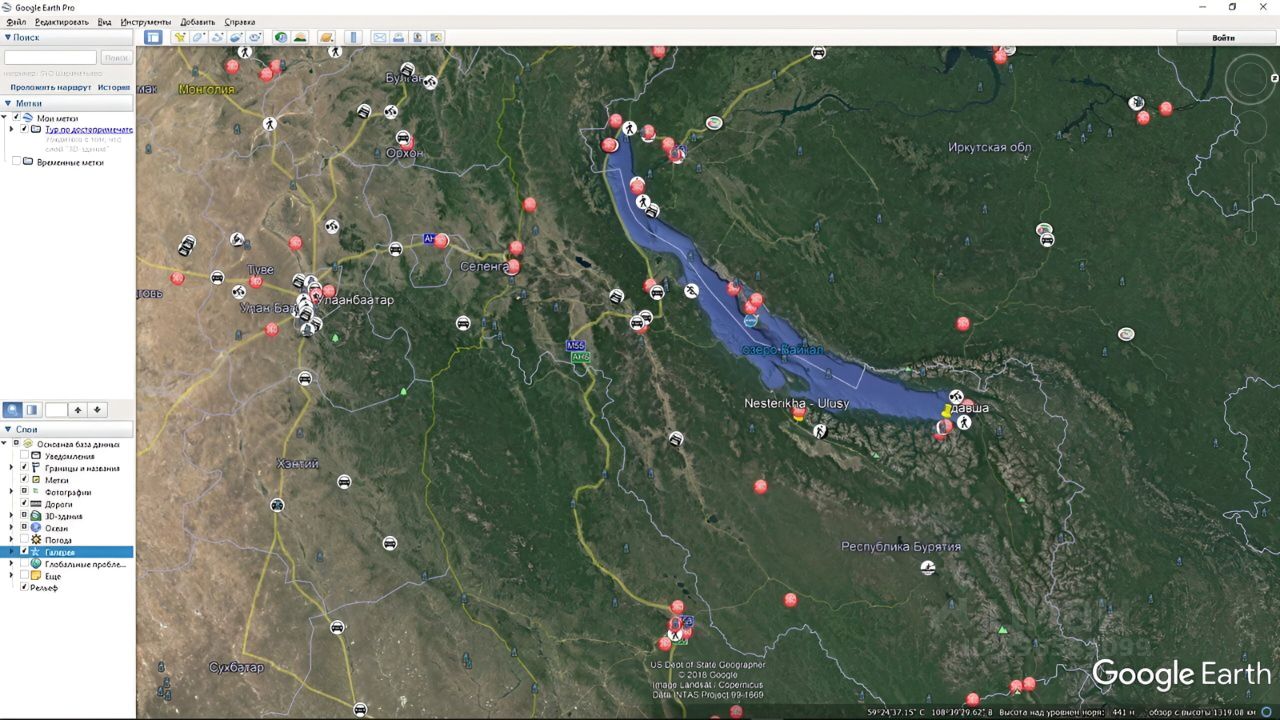Open the Проложить маршрут link
The height and width of the screenshot is (720, 1280).
50,87
